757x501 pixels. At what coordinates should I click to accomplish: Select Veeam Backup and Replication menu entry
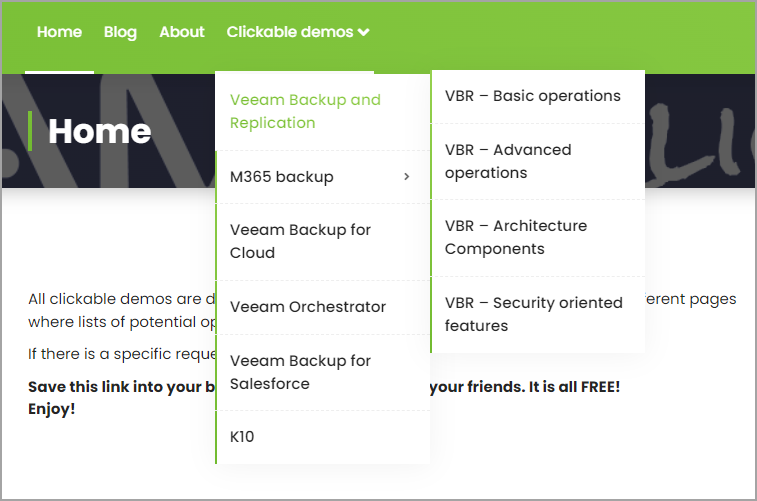322,111
